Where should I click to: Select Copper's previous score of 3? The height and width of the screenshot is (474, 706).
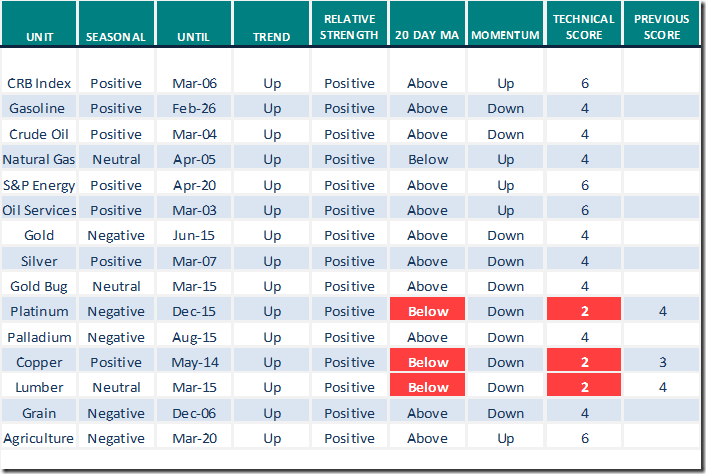pyautogui.click(x=662, y=362)
